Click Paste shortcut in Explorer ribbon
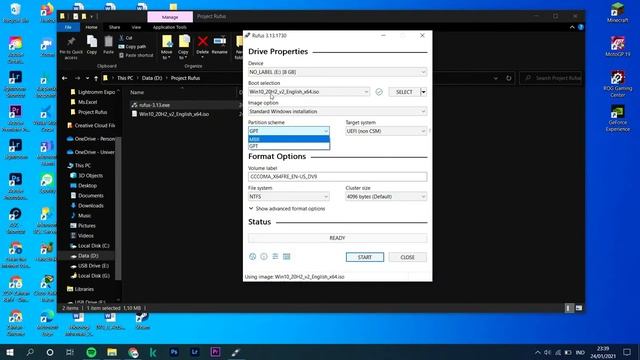The image size is (640, 360). [136, 55]
